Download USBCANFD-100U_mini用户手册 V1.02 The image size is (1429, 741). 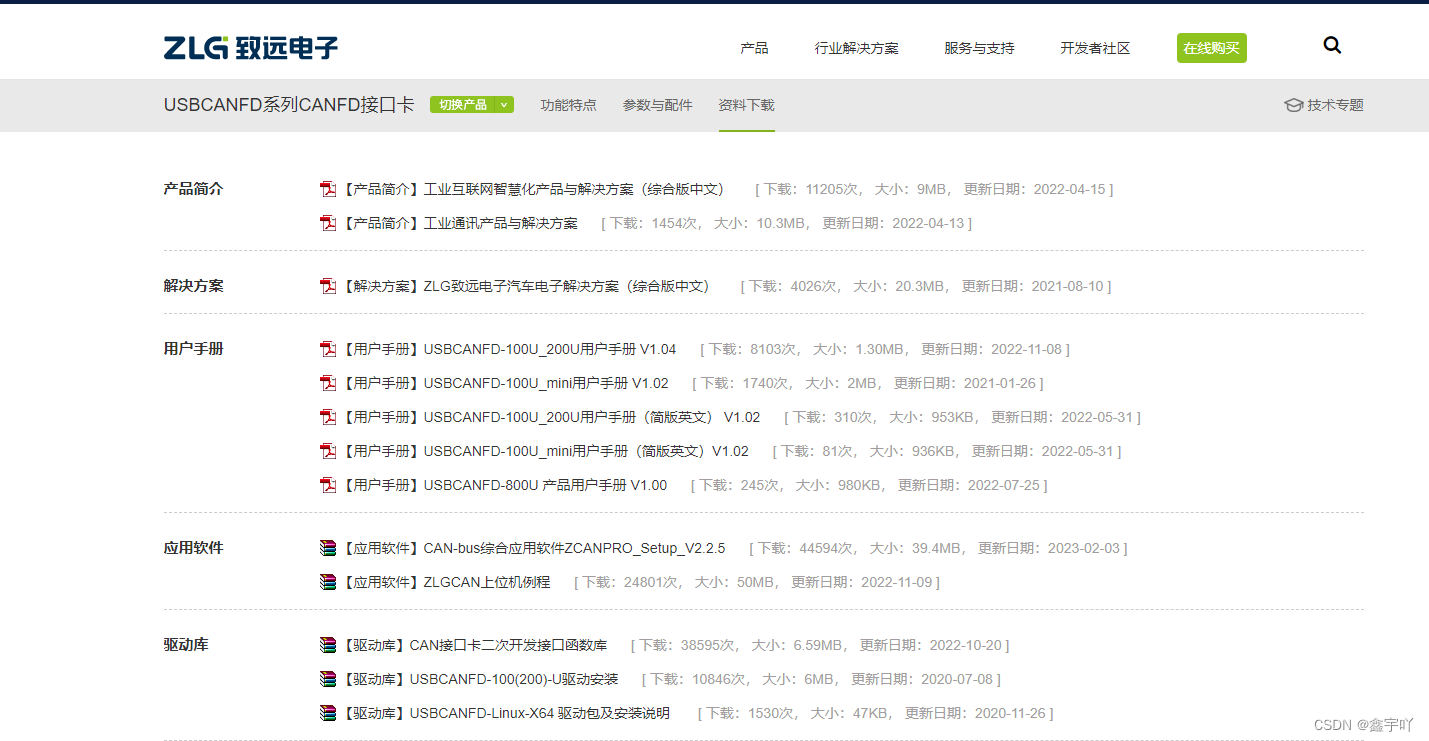pyautogui.click(x=505, y=383)
